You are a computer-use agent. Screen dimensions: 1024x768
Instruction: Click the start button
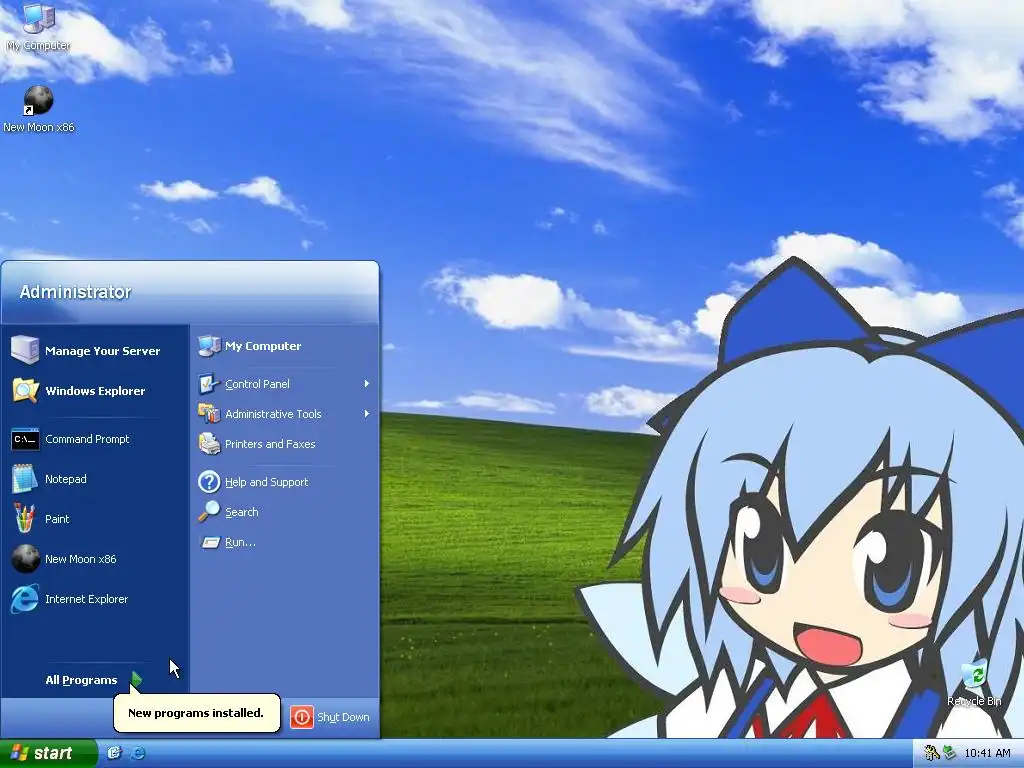(48, 753)
